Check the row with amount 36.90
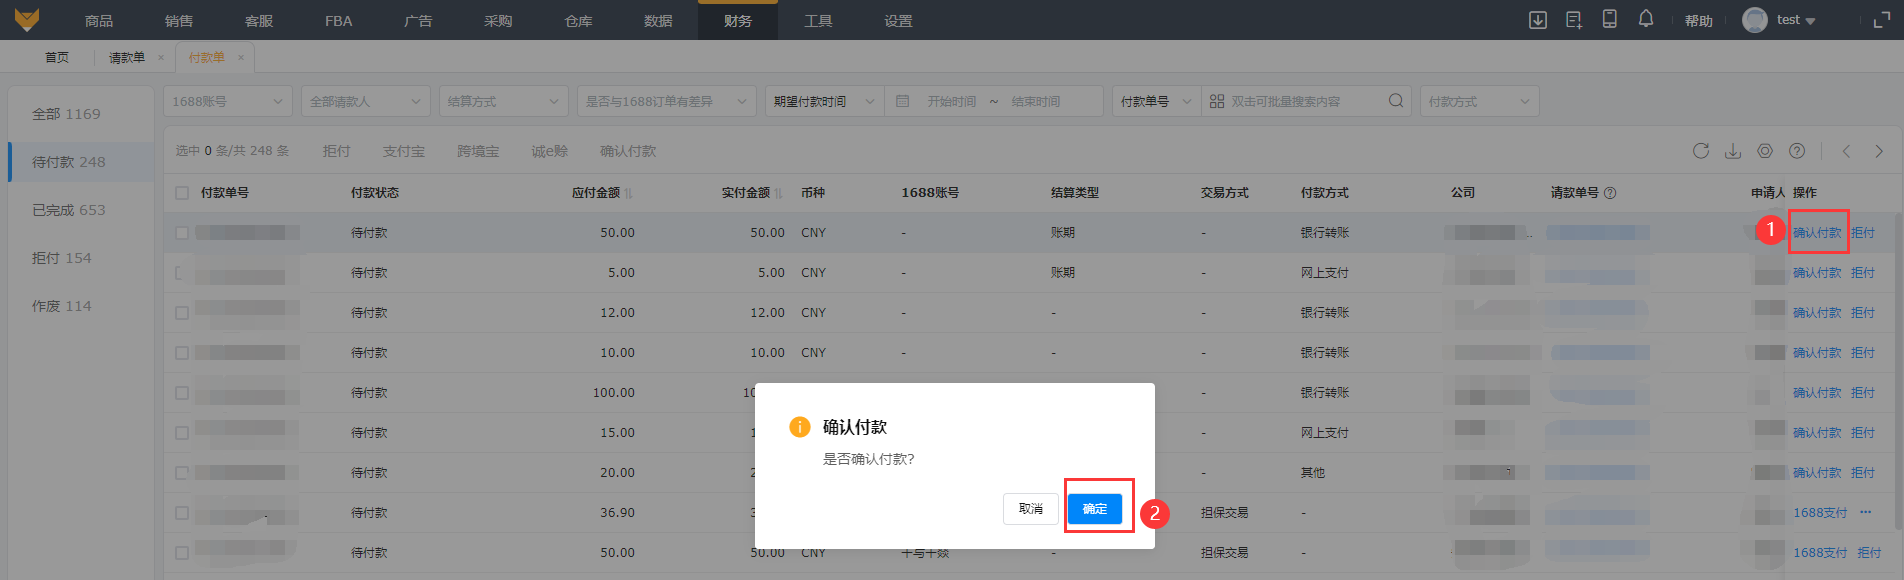1904x580 pixels. (x=182, y=513)
